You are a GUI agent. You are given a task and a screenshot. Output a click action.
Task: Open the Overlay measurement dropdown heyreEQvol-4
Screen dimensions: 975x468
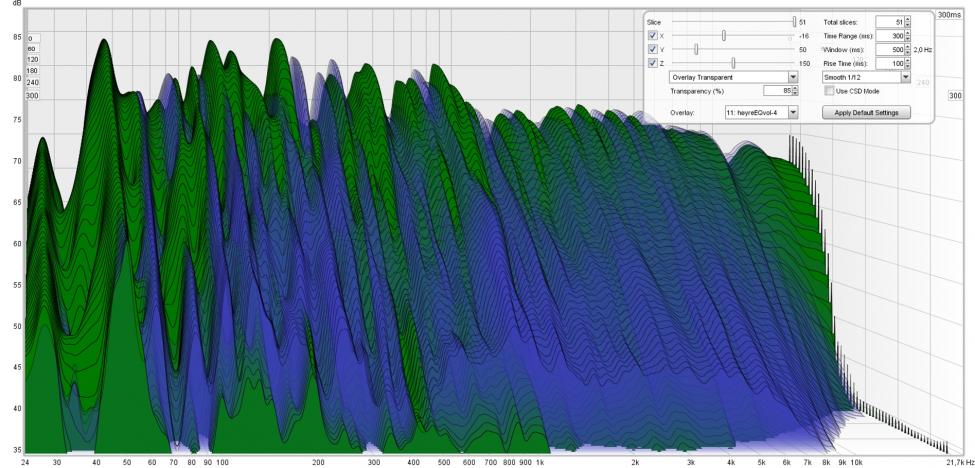pyautogui.click(x=761, y=112)
